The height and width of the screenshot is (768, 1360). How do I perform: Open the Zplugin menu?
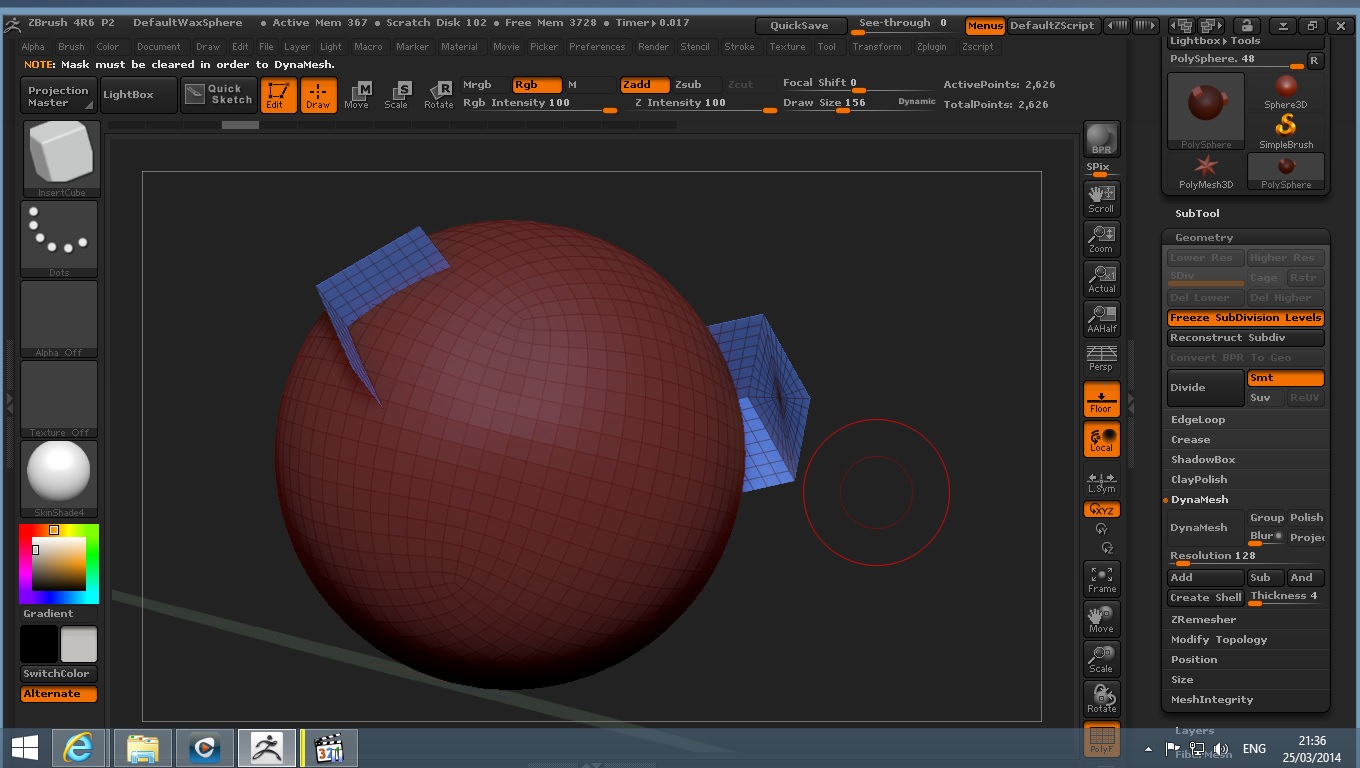[931, 46]
